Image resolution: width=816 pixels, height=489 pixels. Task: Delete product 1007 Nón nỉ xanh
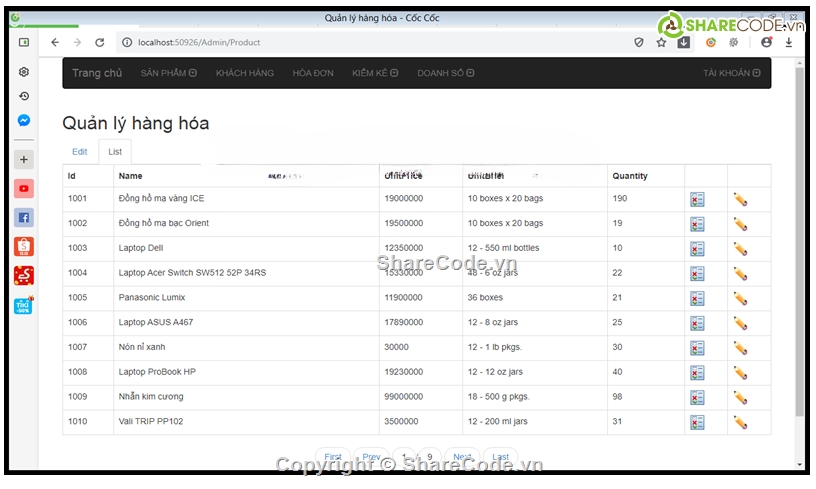click(697, 348)
